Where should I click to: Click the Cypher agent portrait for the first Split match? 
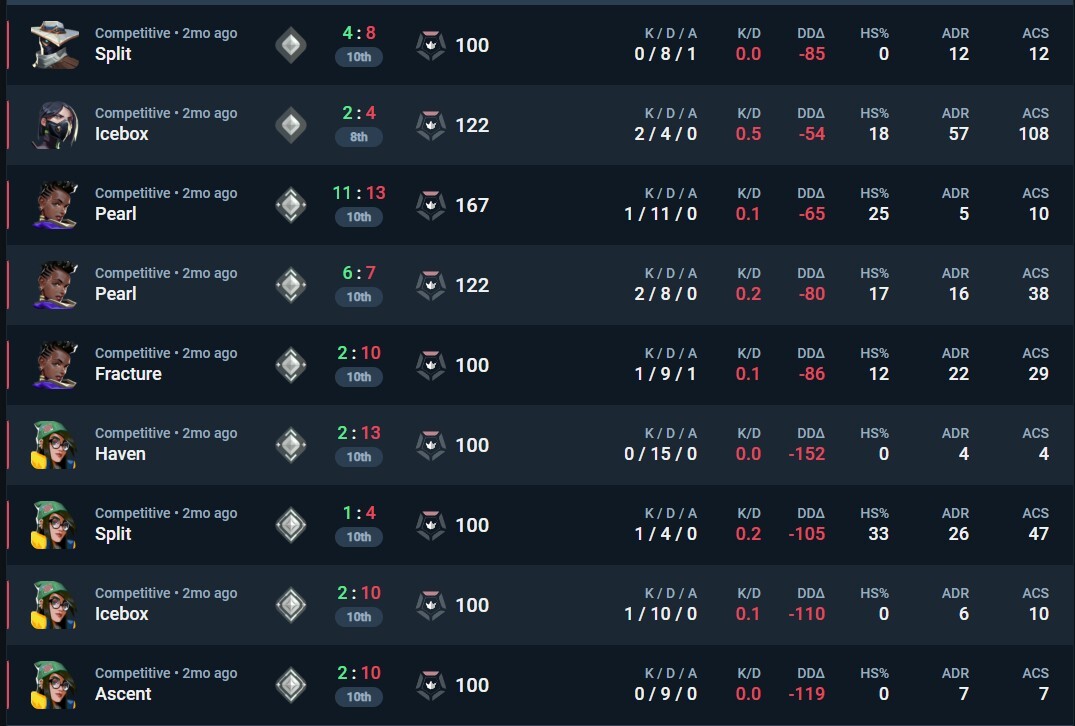[x=55, y=45]
